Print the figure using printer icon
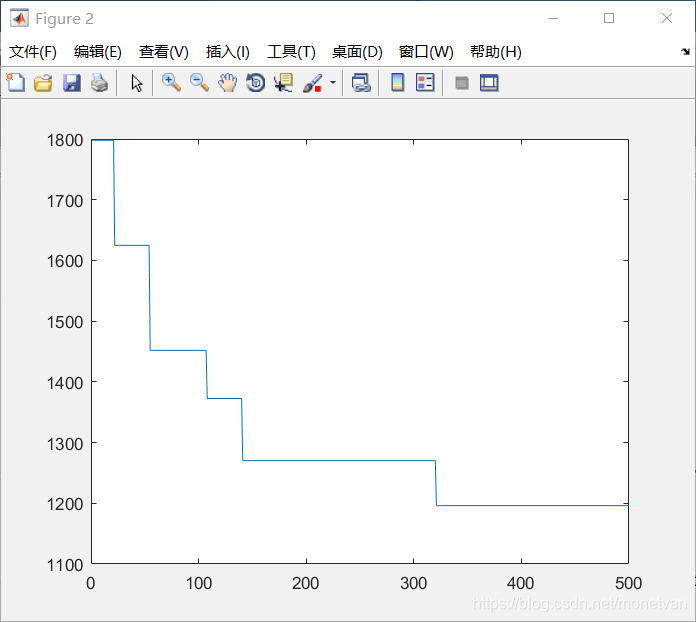 [x=99, y=83]
